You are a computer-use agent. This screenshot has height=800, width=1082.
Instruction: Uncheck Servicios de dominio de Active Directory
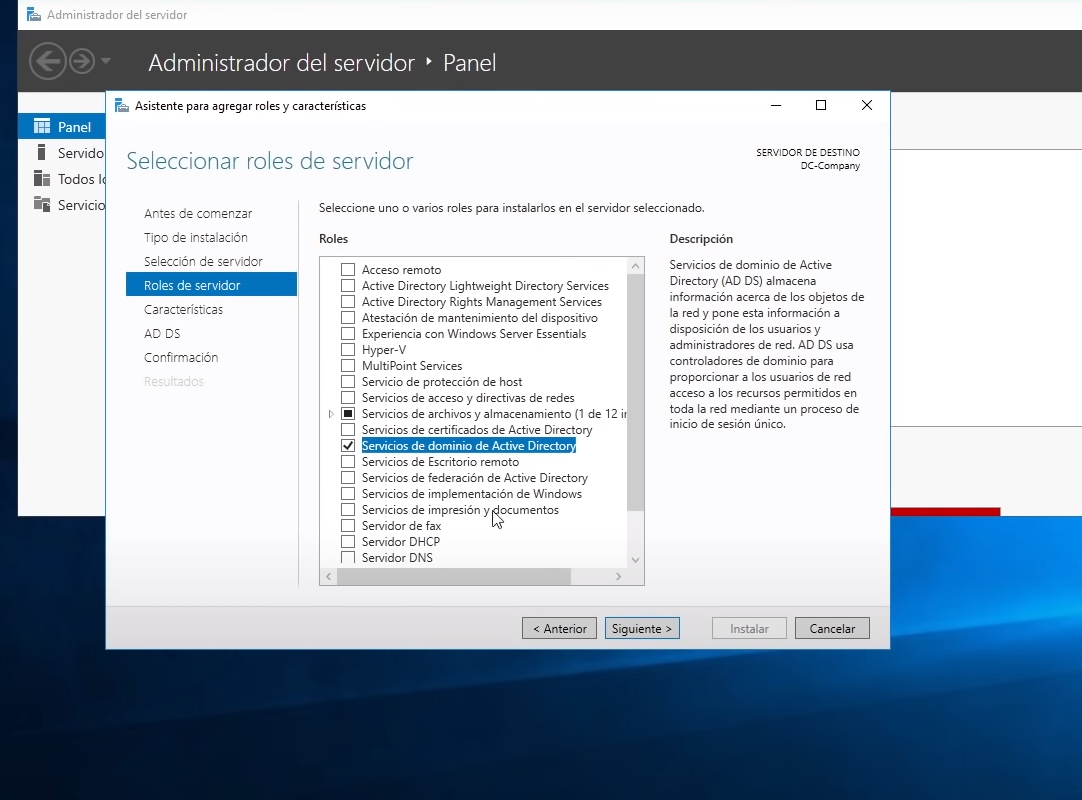click(x=348, y=446)
